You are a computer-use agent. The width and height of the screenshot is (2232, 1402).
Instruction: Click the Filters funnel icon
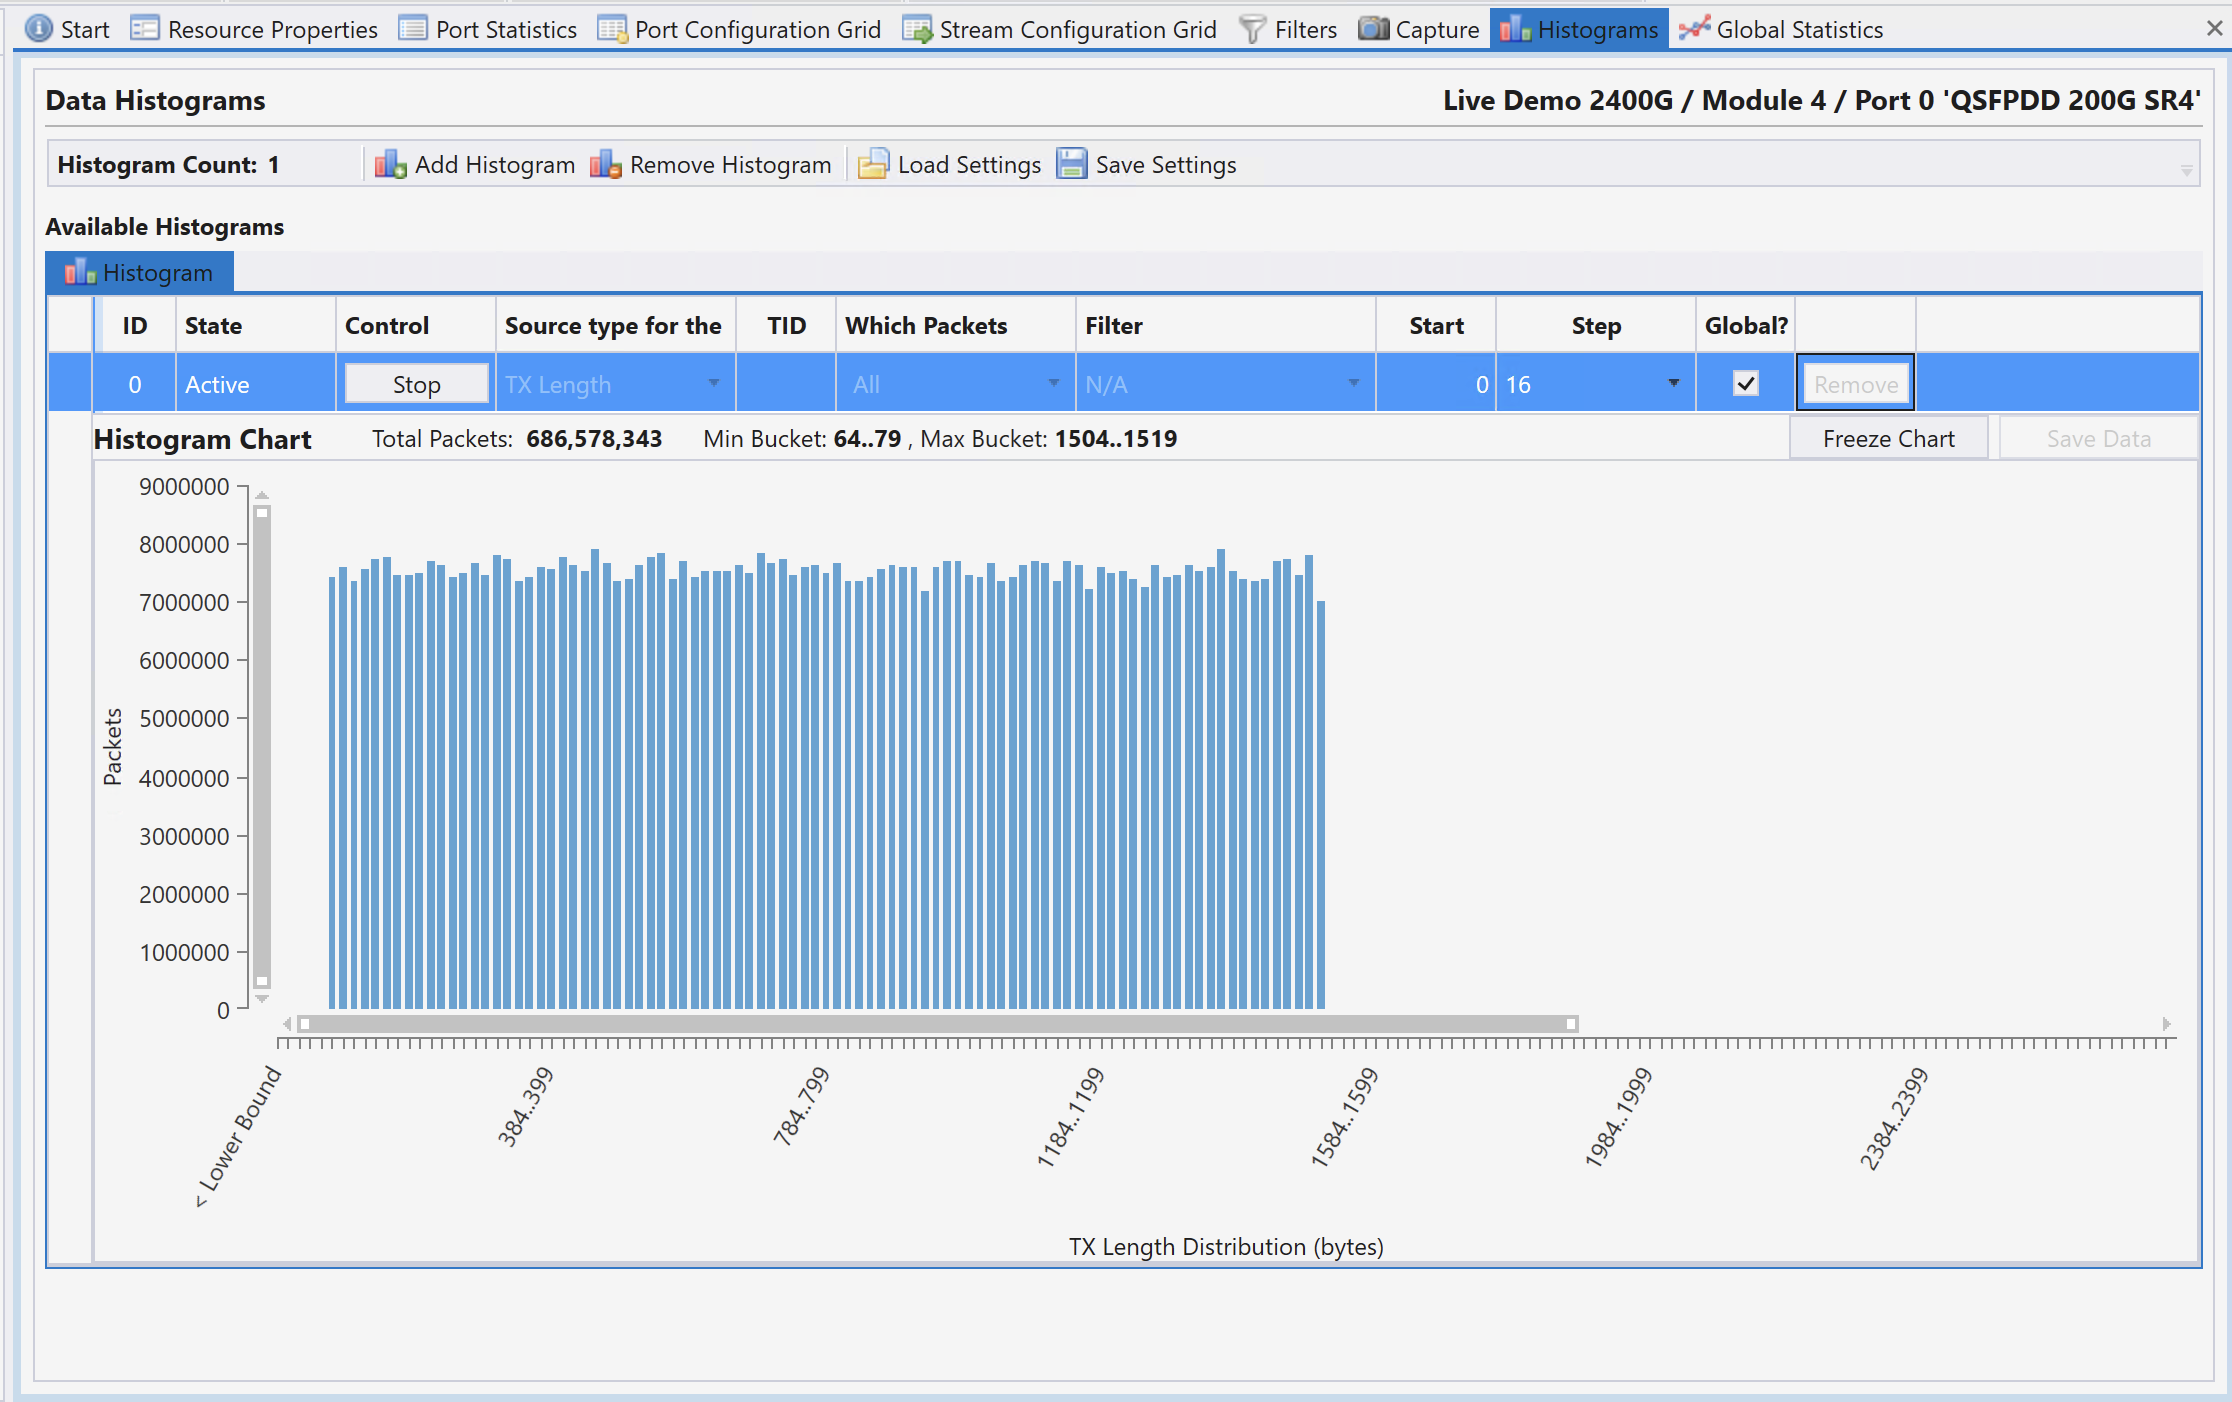click(1252, 29)
